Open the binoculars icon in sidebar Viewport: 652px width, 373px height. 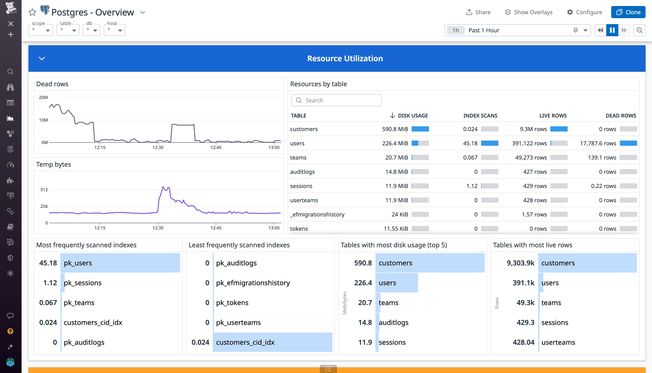point(10,87)
